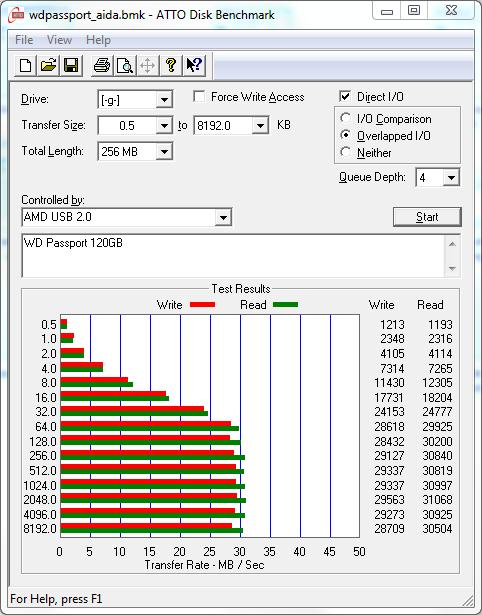The image size is (482, 615).
Task: Open Print Preview toolbar icon
Action: (125, 65)
